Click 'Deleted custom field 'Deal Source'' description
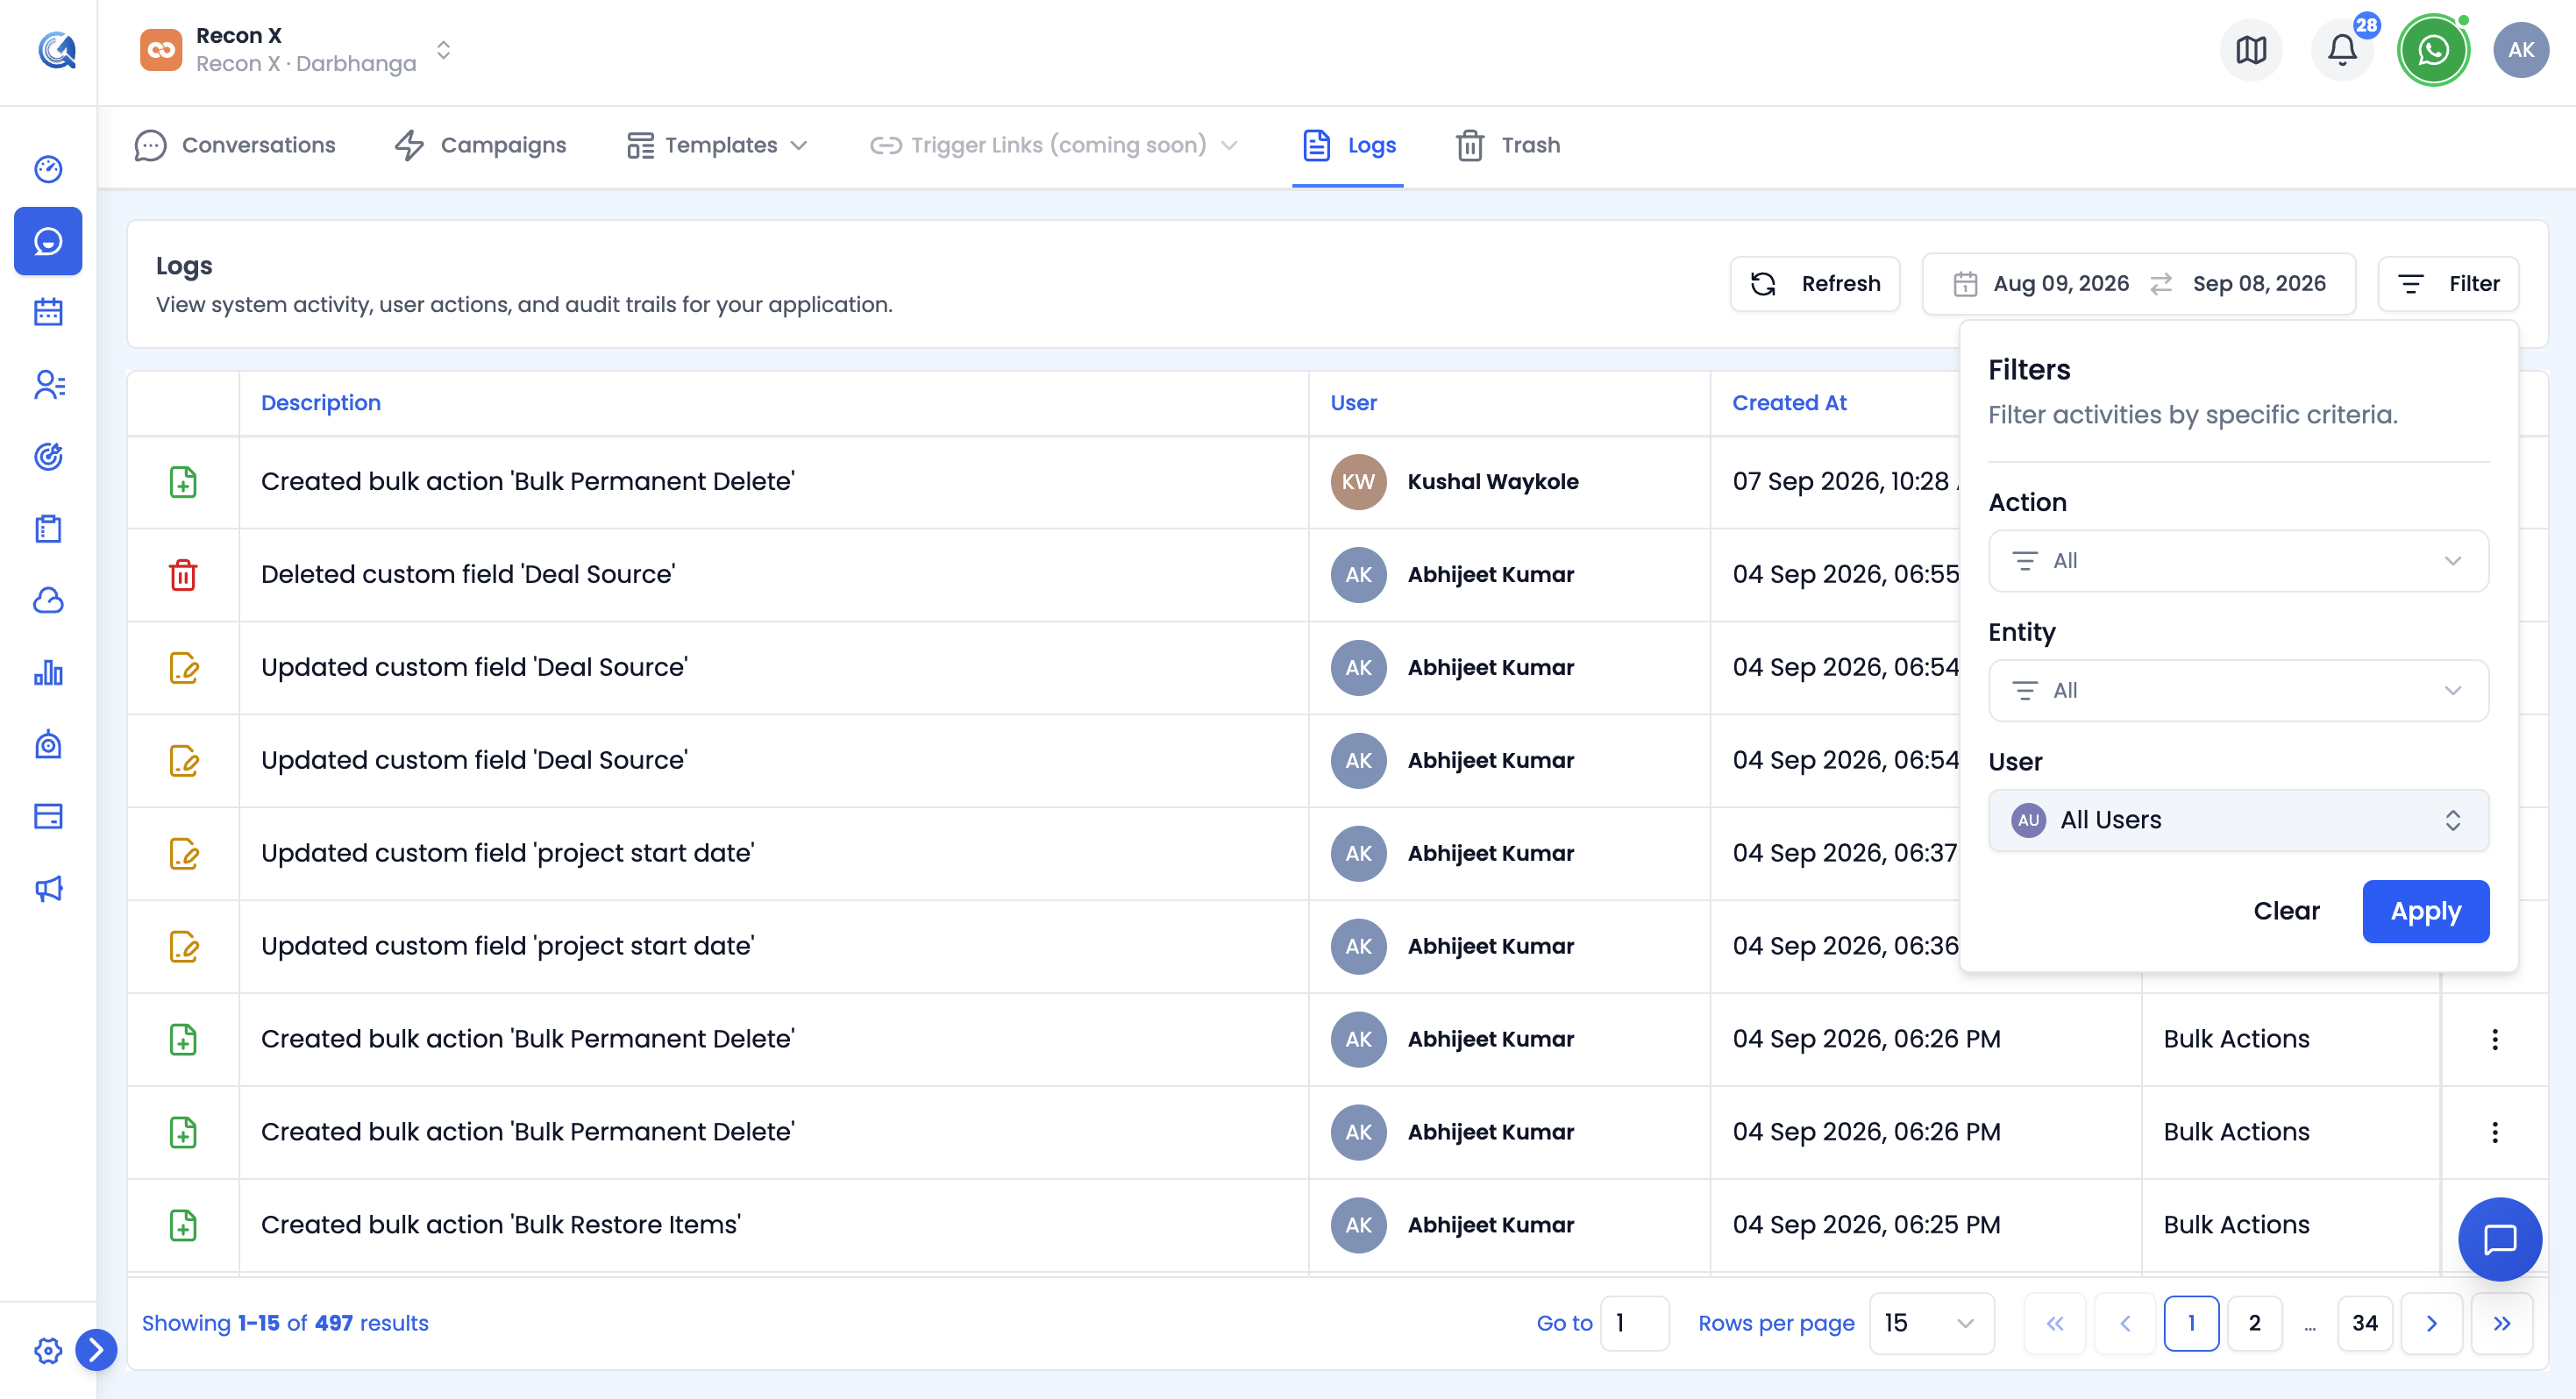 point(468,575)
